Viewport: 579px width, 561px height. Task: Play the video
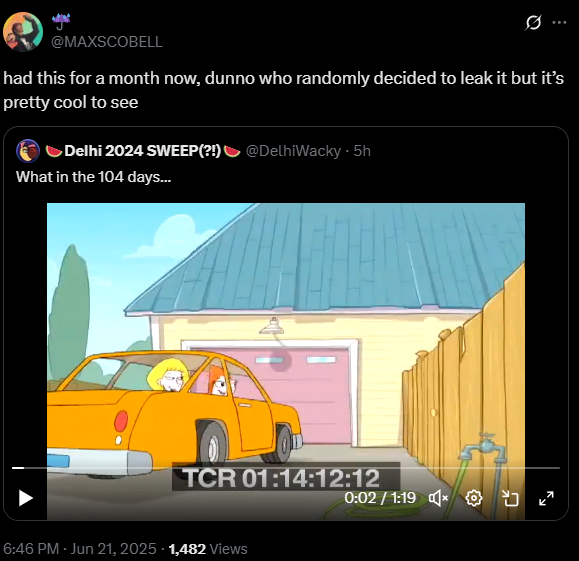[x=25, y=498]
